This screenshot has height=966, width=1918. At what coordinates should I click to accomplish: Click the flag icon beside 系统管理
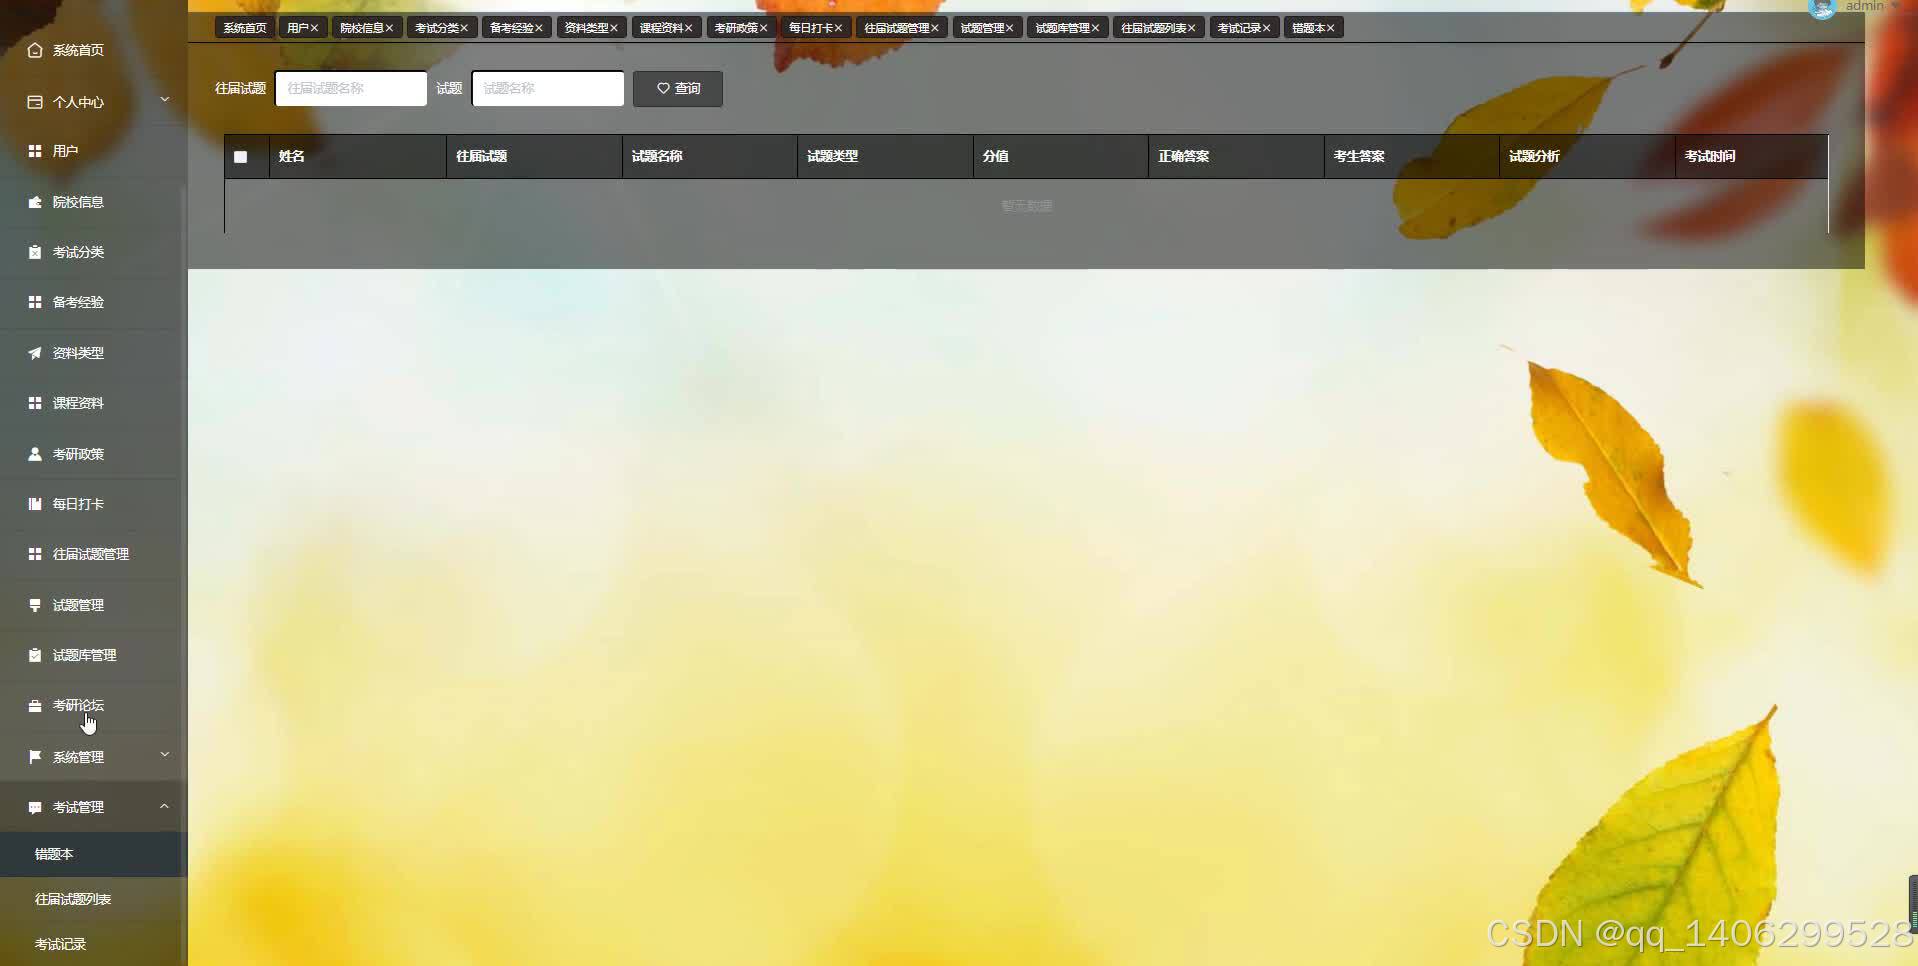coord(35,757)
